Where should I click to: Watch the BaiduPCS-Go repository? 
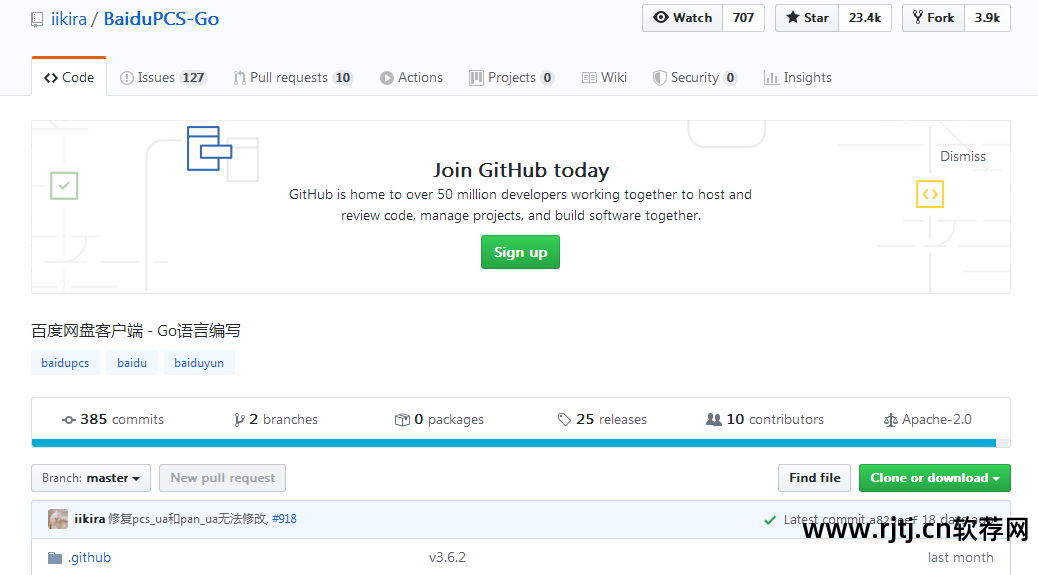point(683,18)
